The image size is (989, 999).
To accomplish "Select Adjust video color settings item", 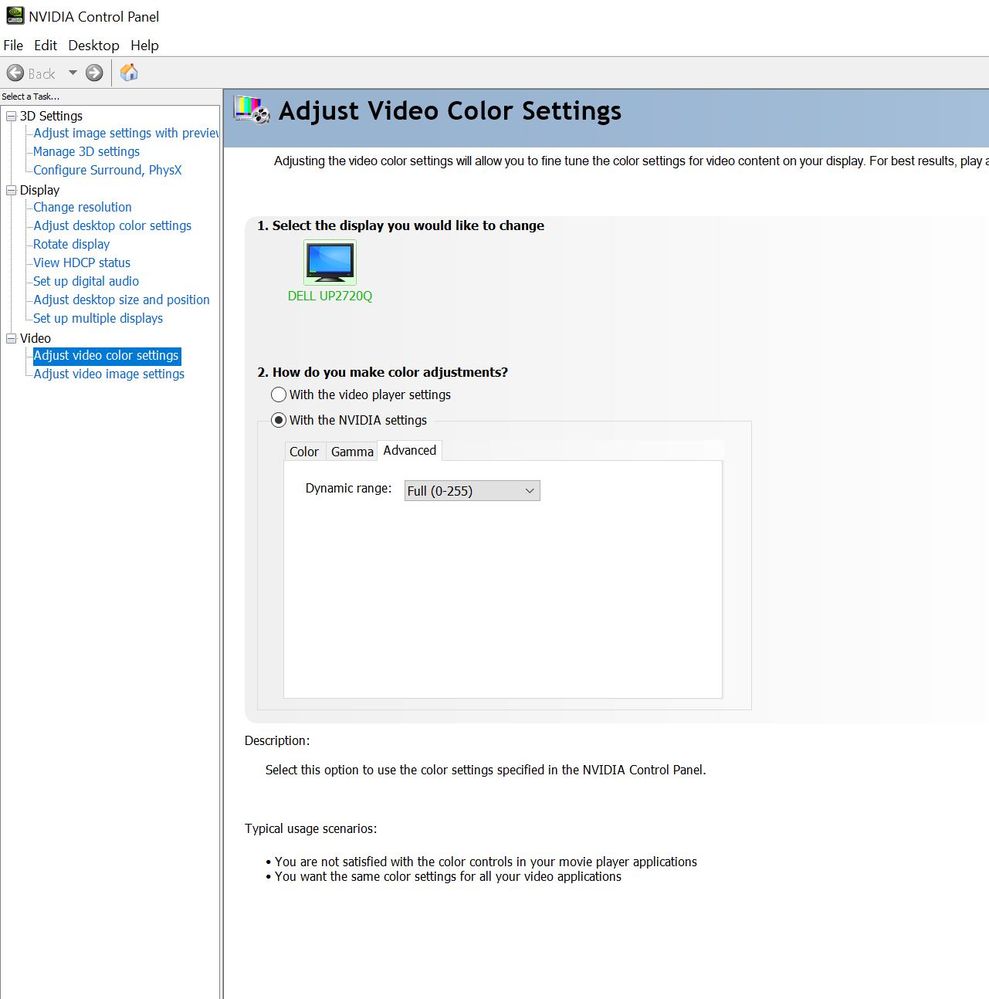I will pyautogui.click(x=106, y=356).
